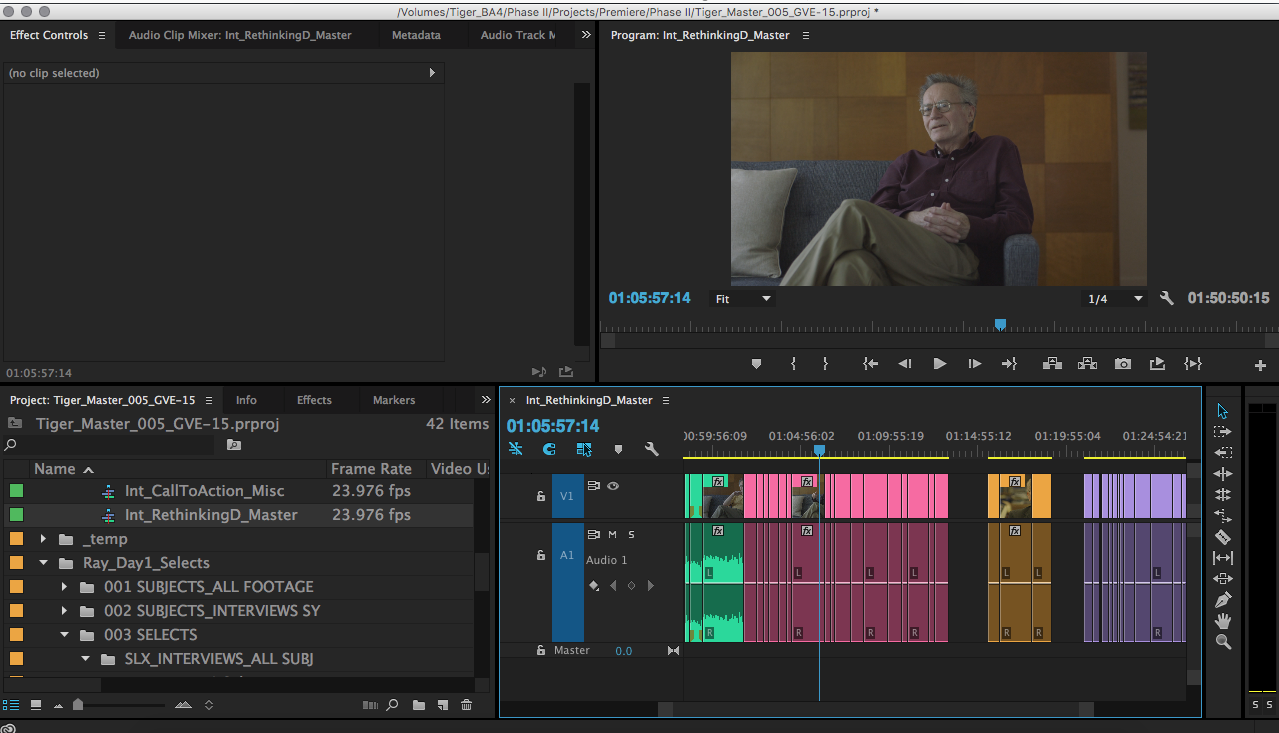Screen dimensions: 1279x733
Task: Select the Pen tool
Action: [1222, 600]
